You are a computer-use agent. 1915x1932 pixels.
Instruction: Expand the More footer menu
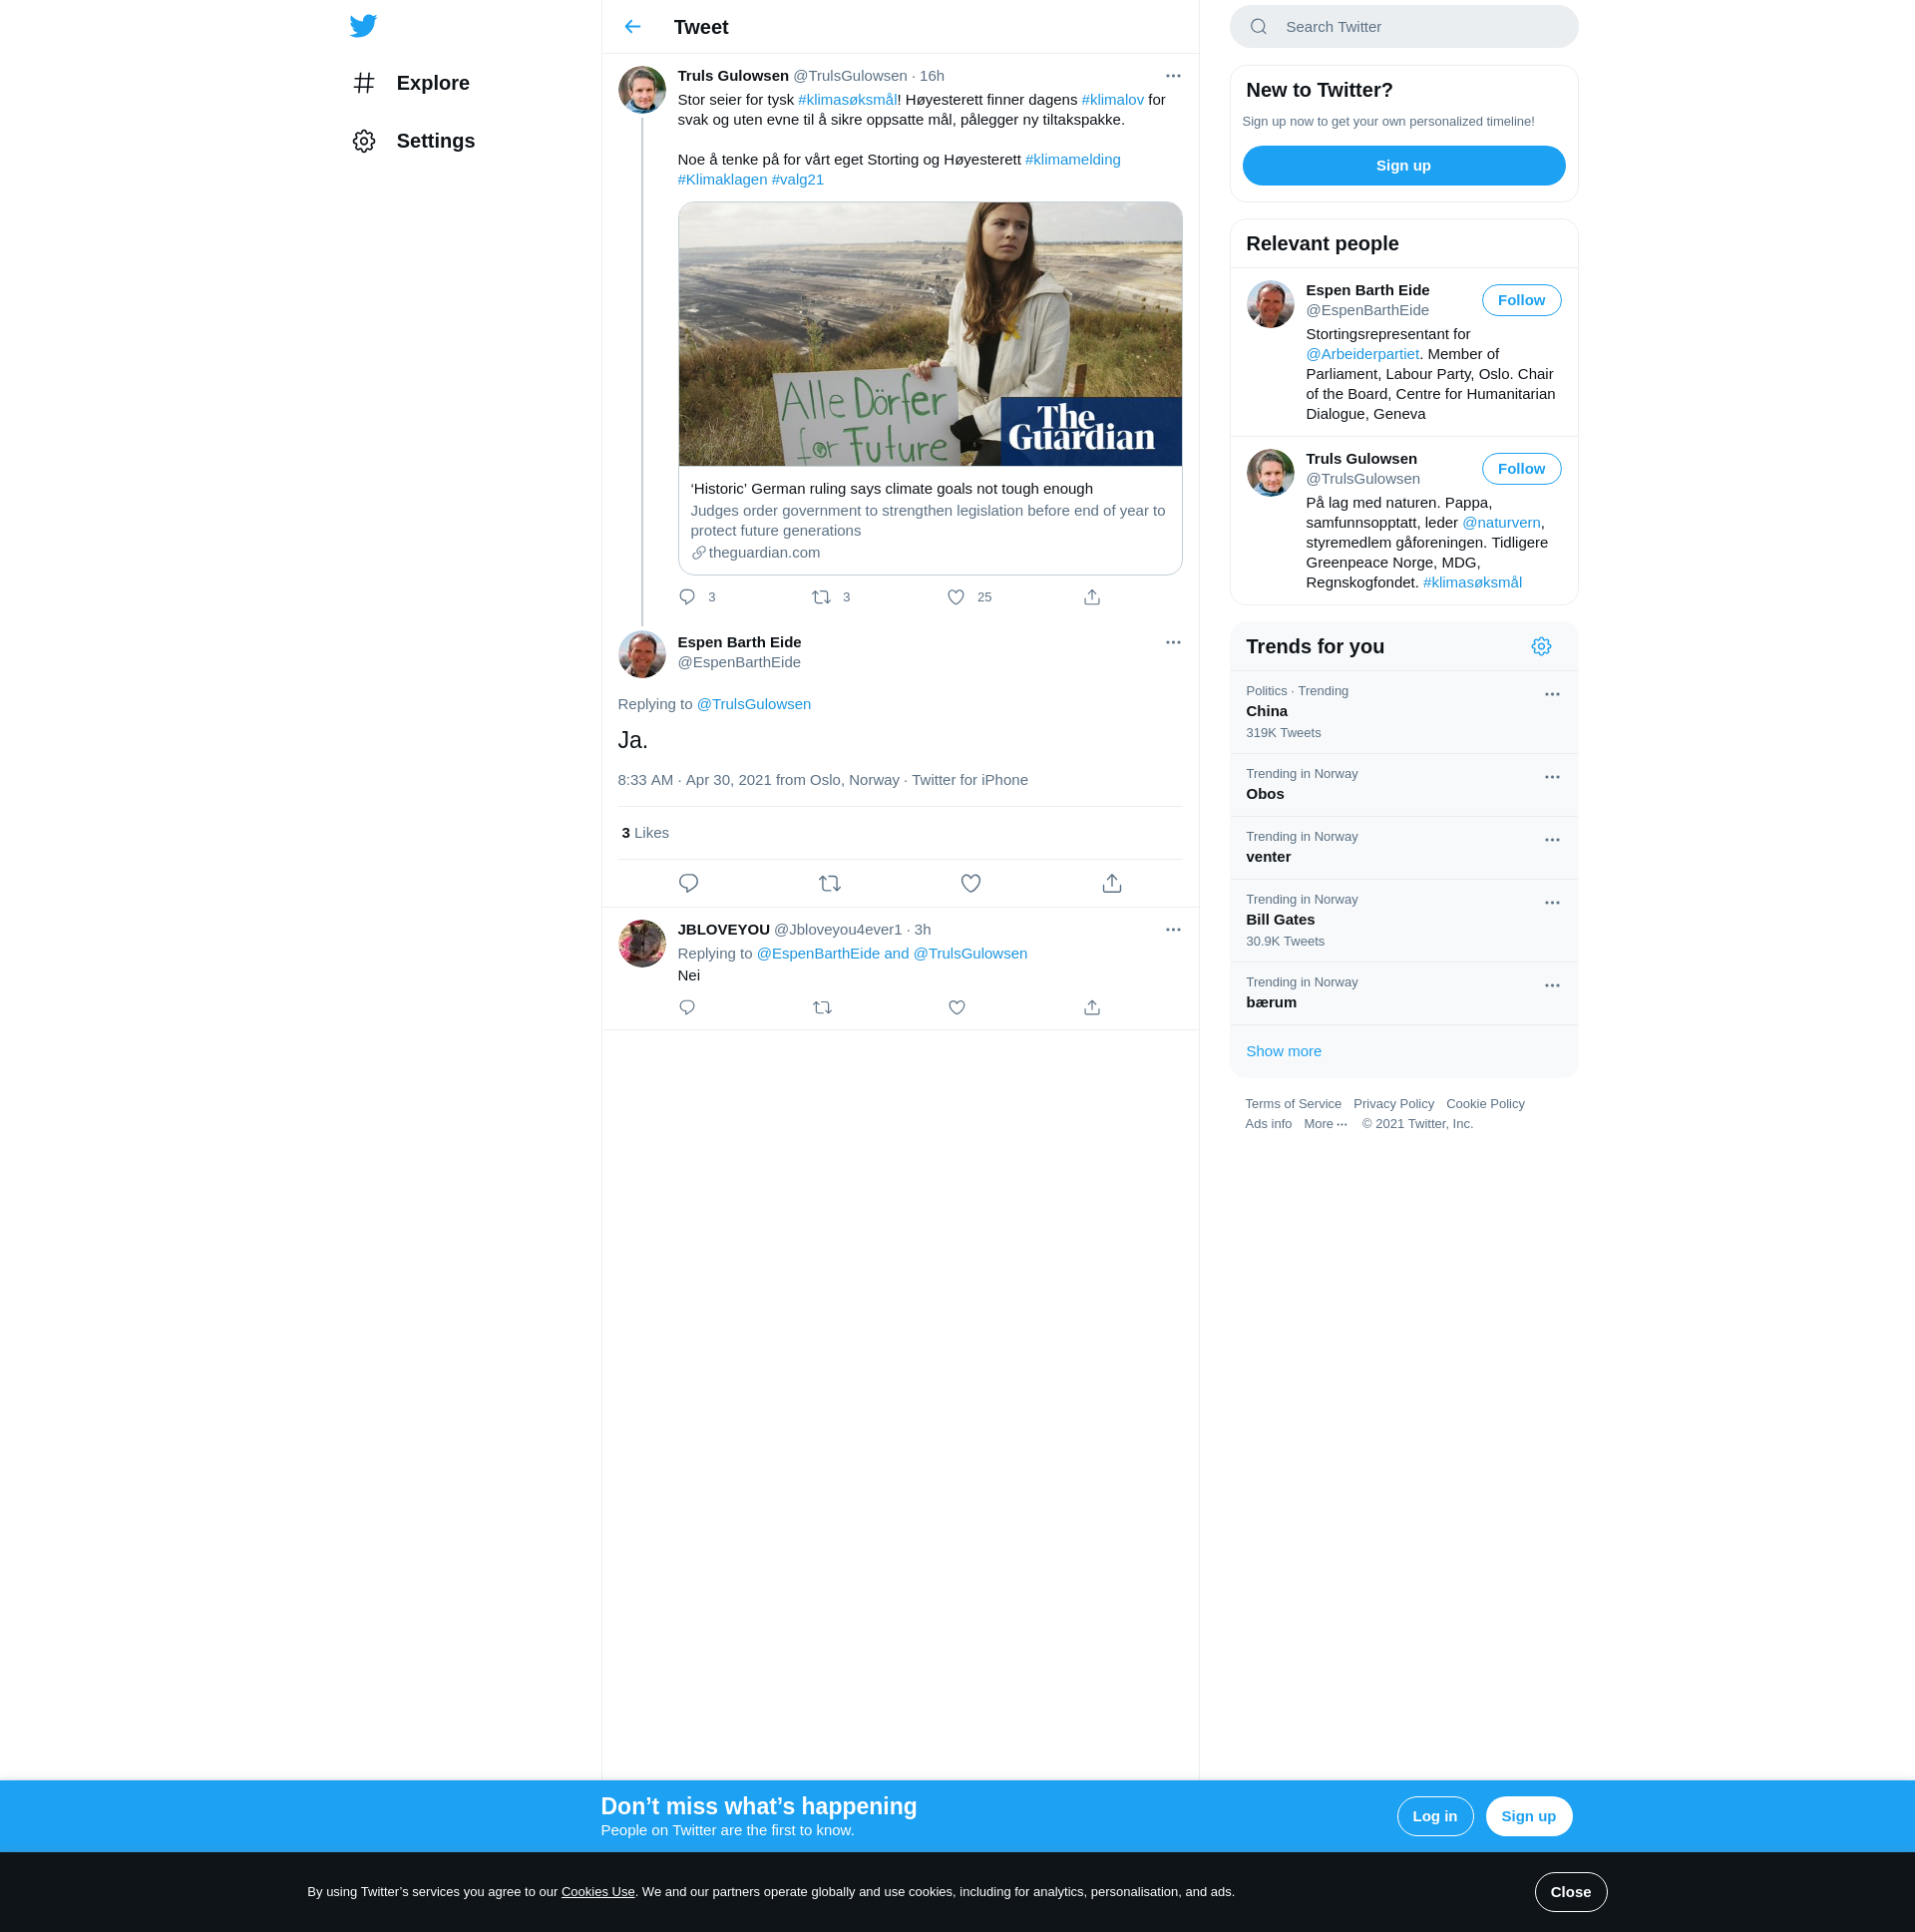point(1325,1124)
